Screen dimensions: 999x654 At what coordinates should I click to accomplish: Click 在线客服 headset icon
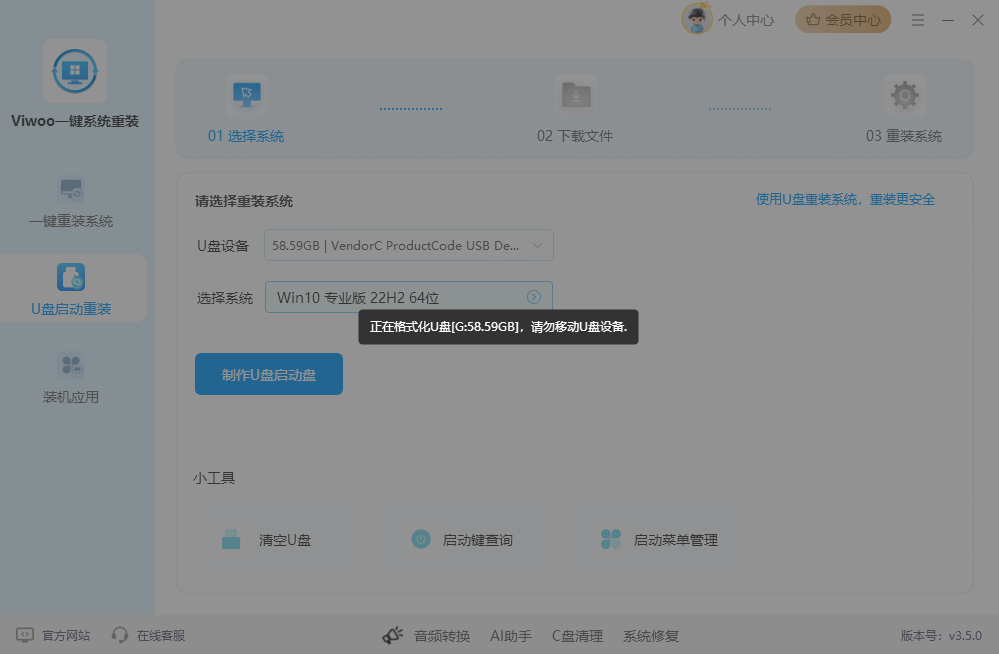click(120, 636)
